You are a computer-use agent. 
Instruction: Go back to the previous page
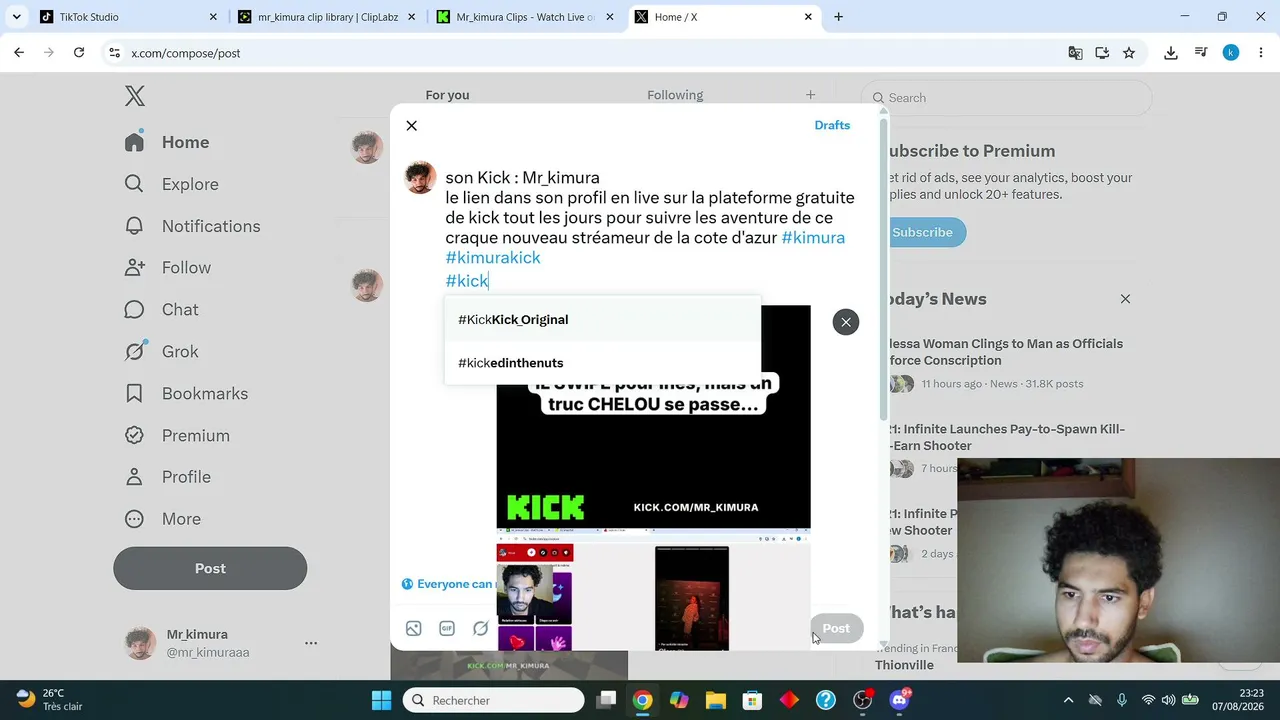tap(19, 53)
